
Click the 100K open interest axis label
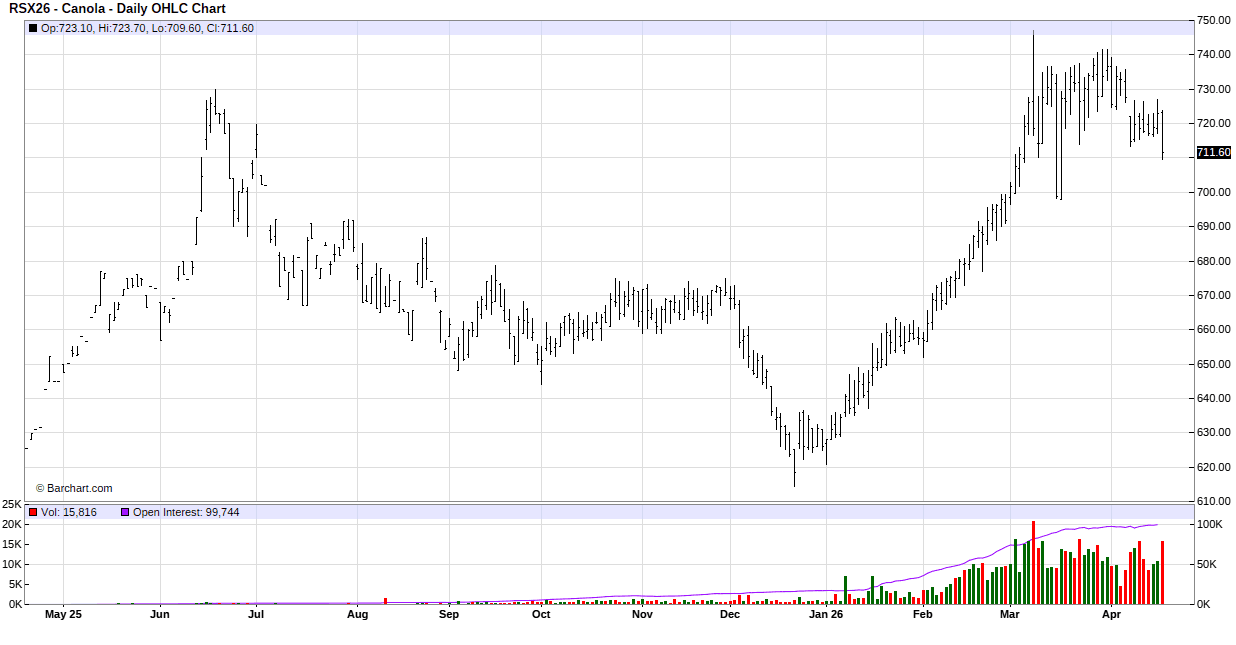click(x=1209, y=524)
